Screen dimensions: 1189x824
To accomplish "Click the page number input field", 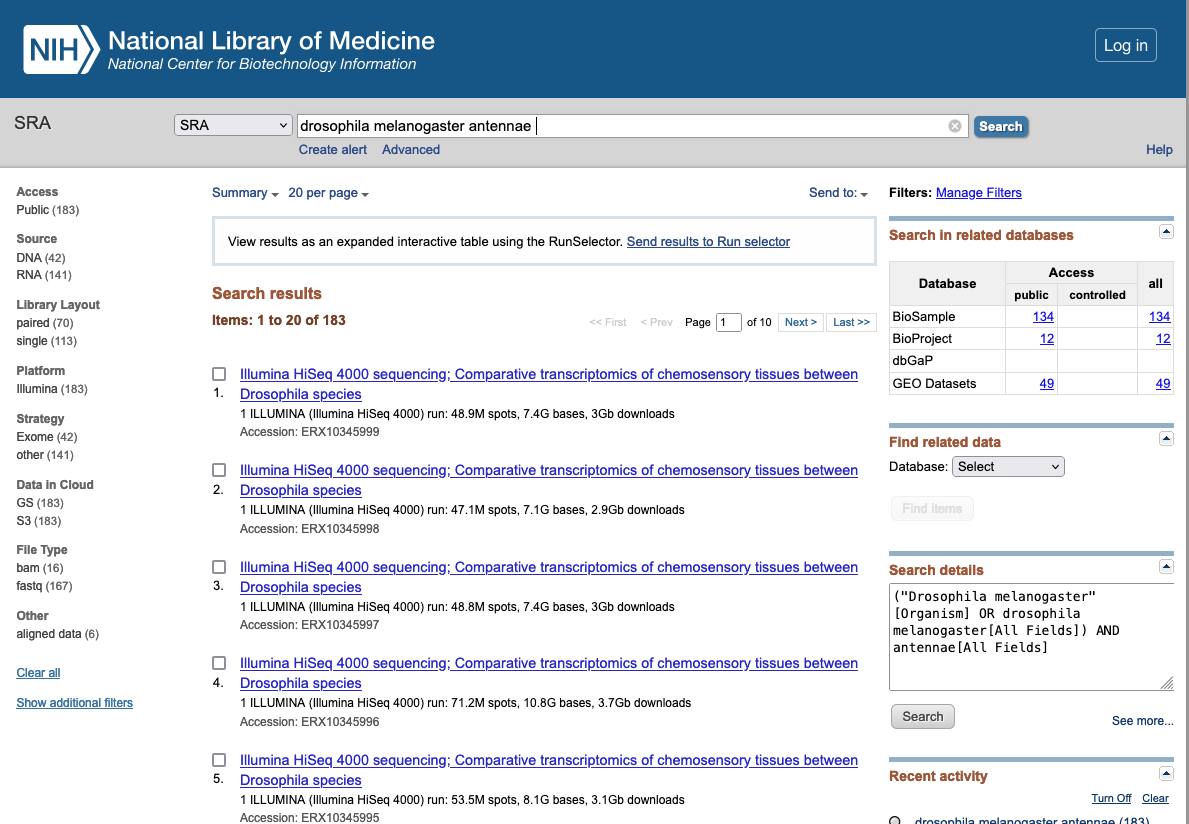I will point(729,322).
